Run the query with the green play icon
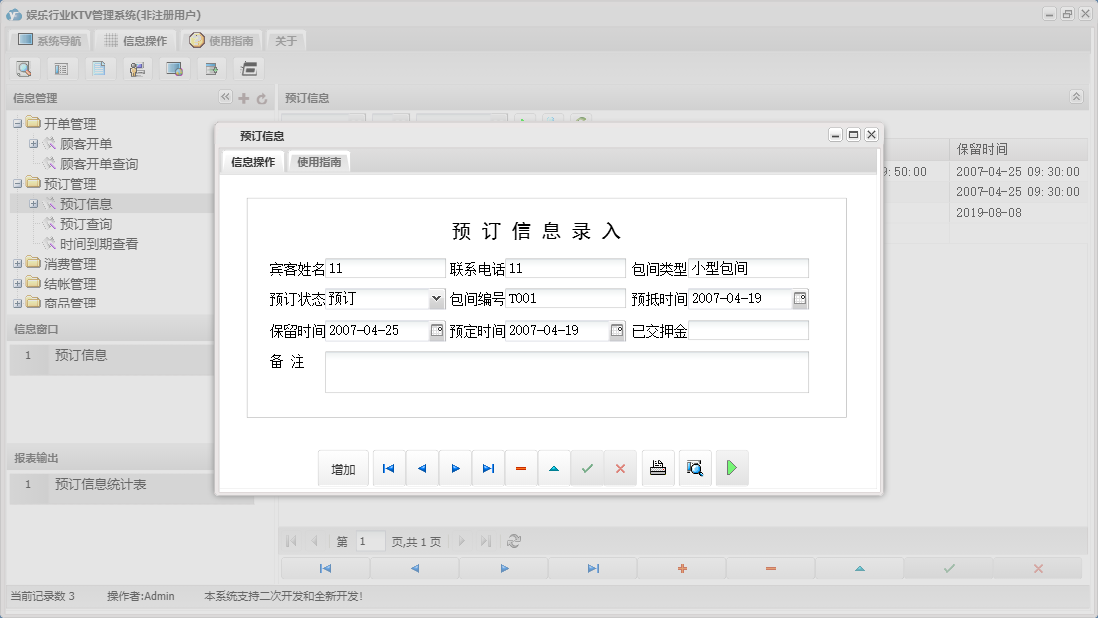The image size is (1098, 618). 732,467
